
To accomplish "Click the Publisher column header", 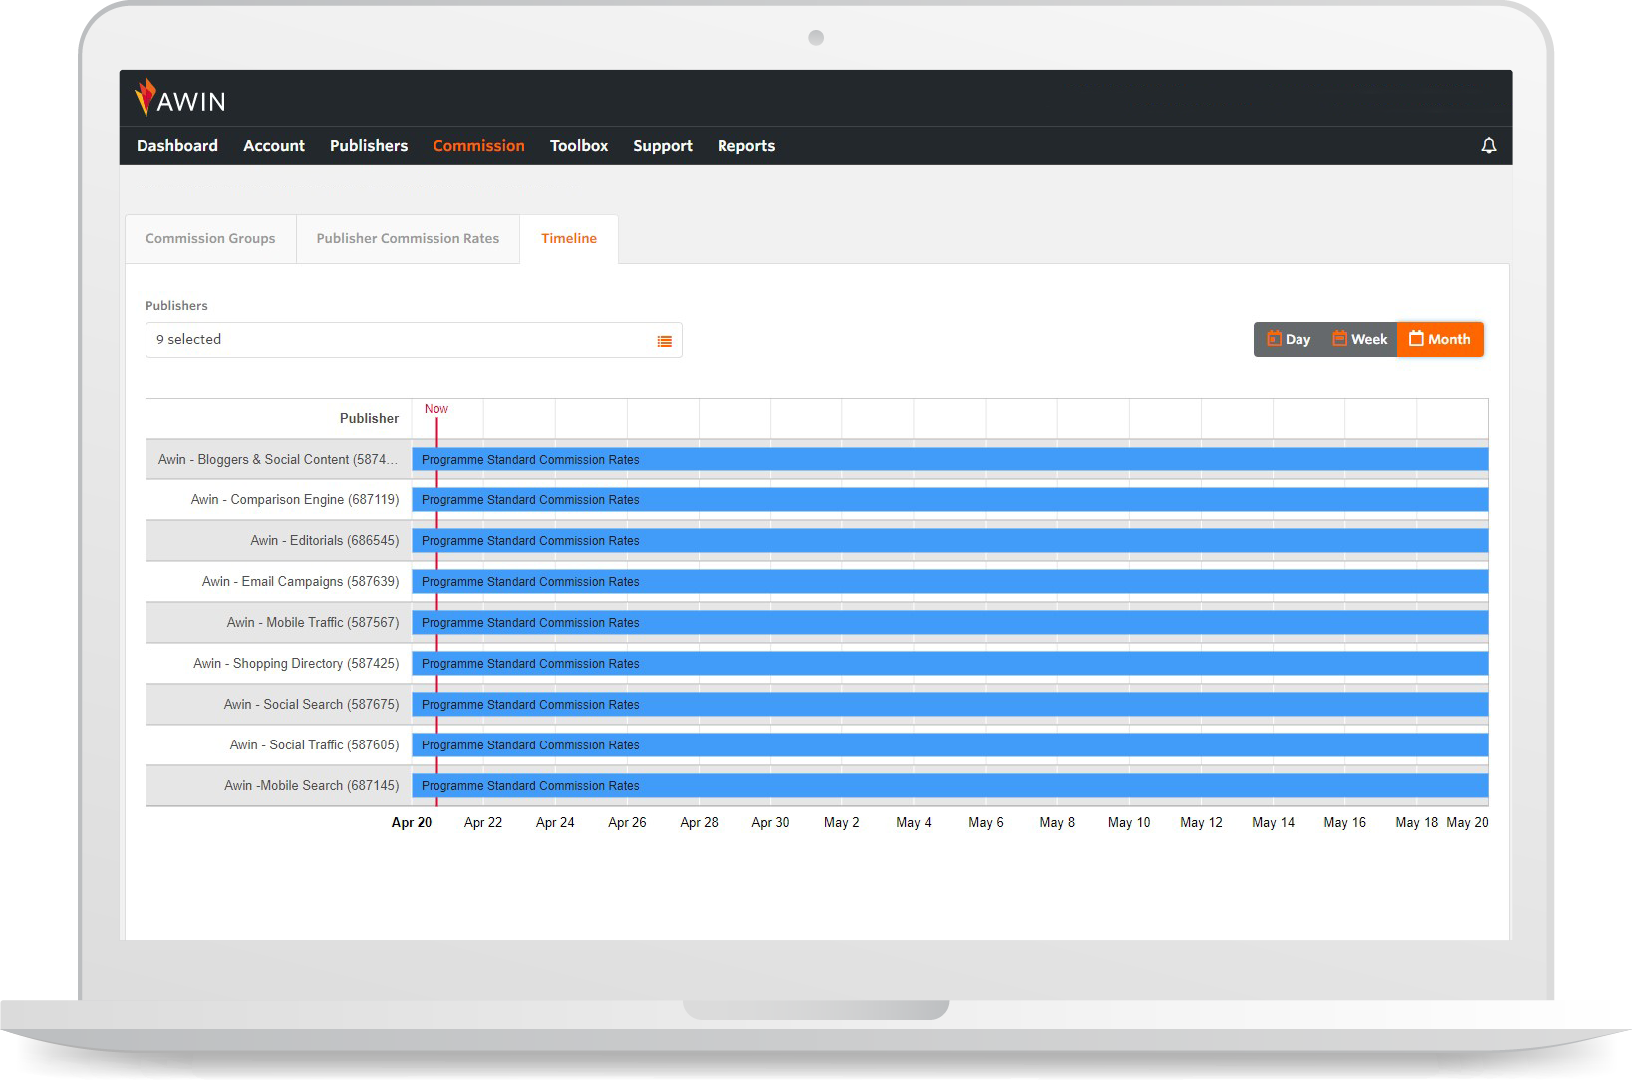I will (x=369, y=419).
